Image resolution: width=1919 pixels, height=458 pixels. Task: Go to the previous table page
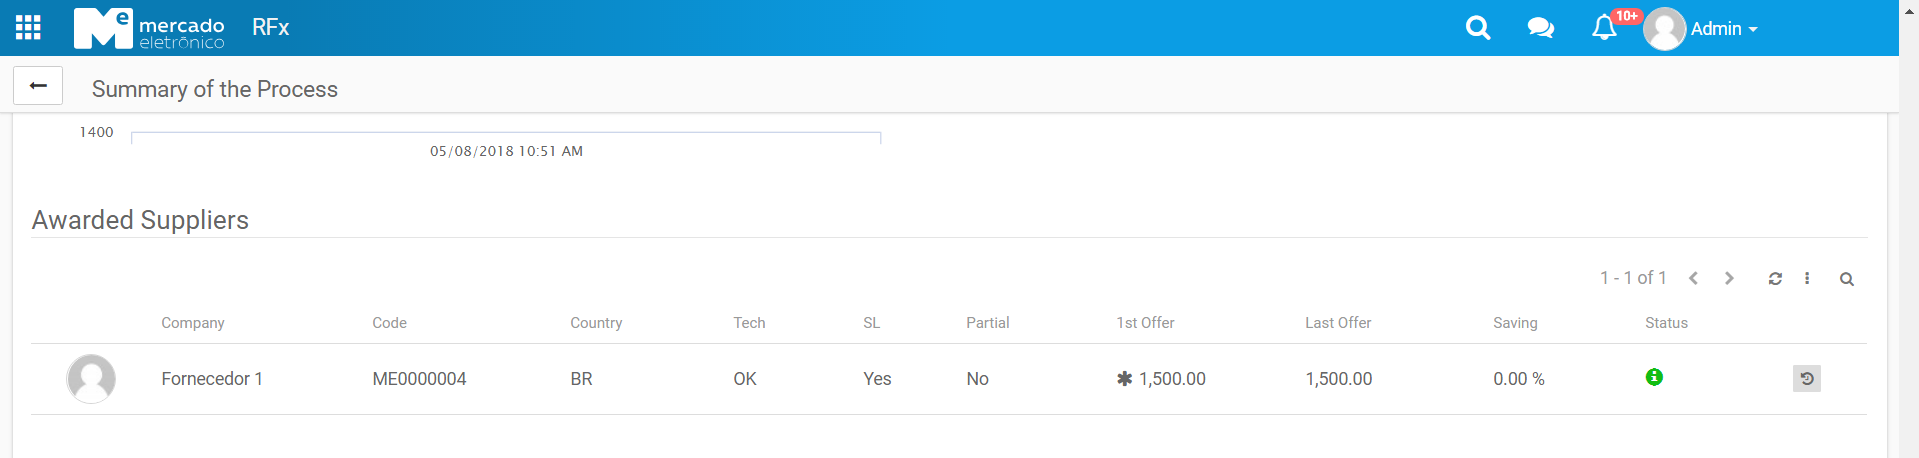[x=1694, y=279]
